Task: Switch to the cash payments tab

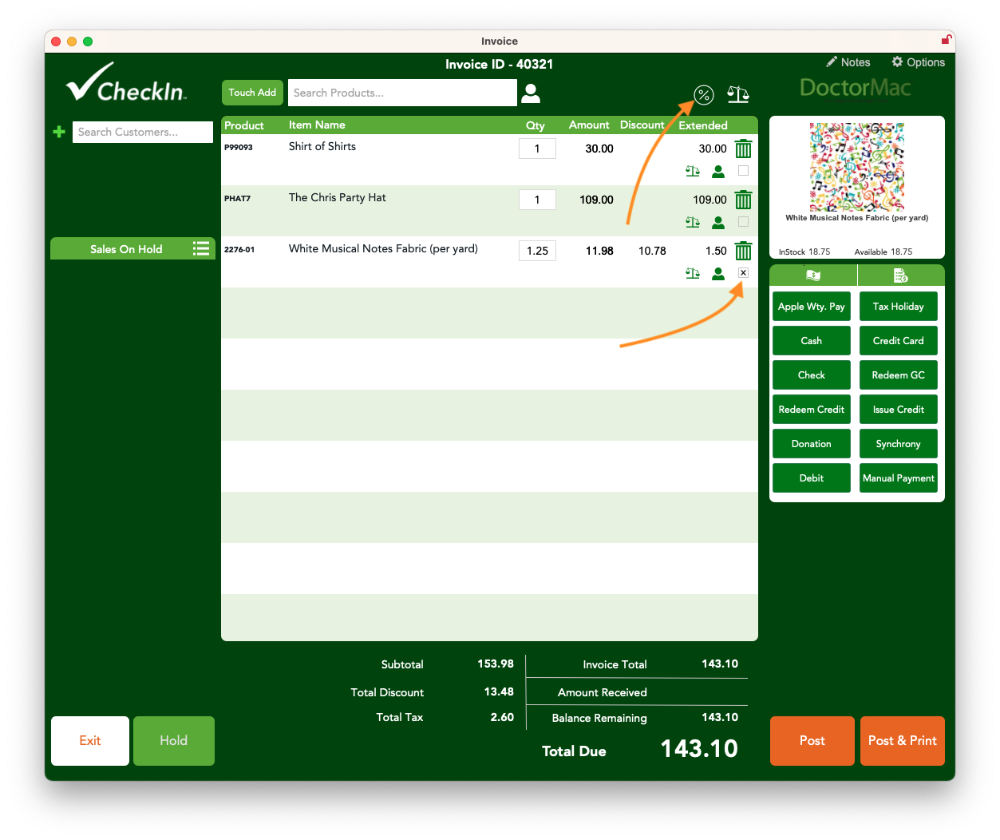Action: (811, 273)
